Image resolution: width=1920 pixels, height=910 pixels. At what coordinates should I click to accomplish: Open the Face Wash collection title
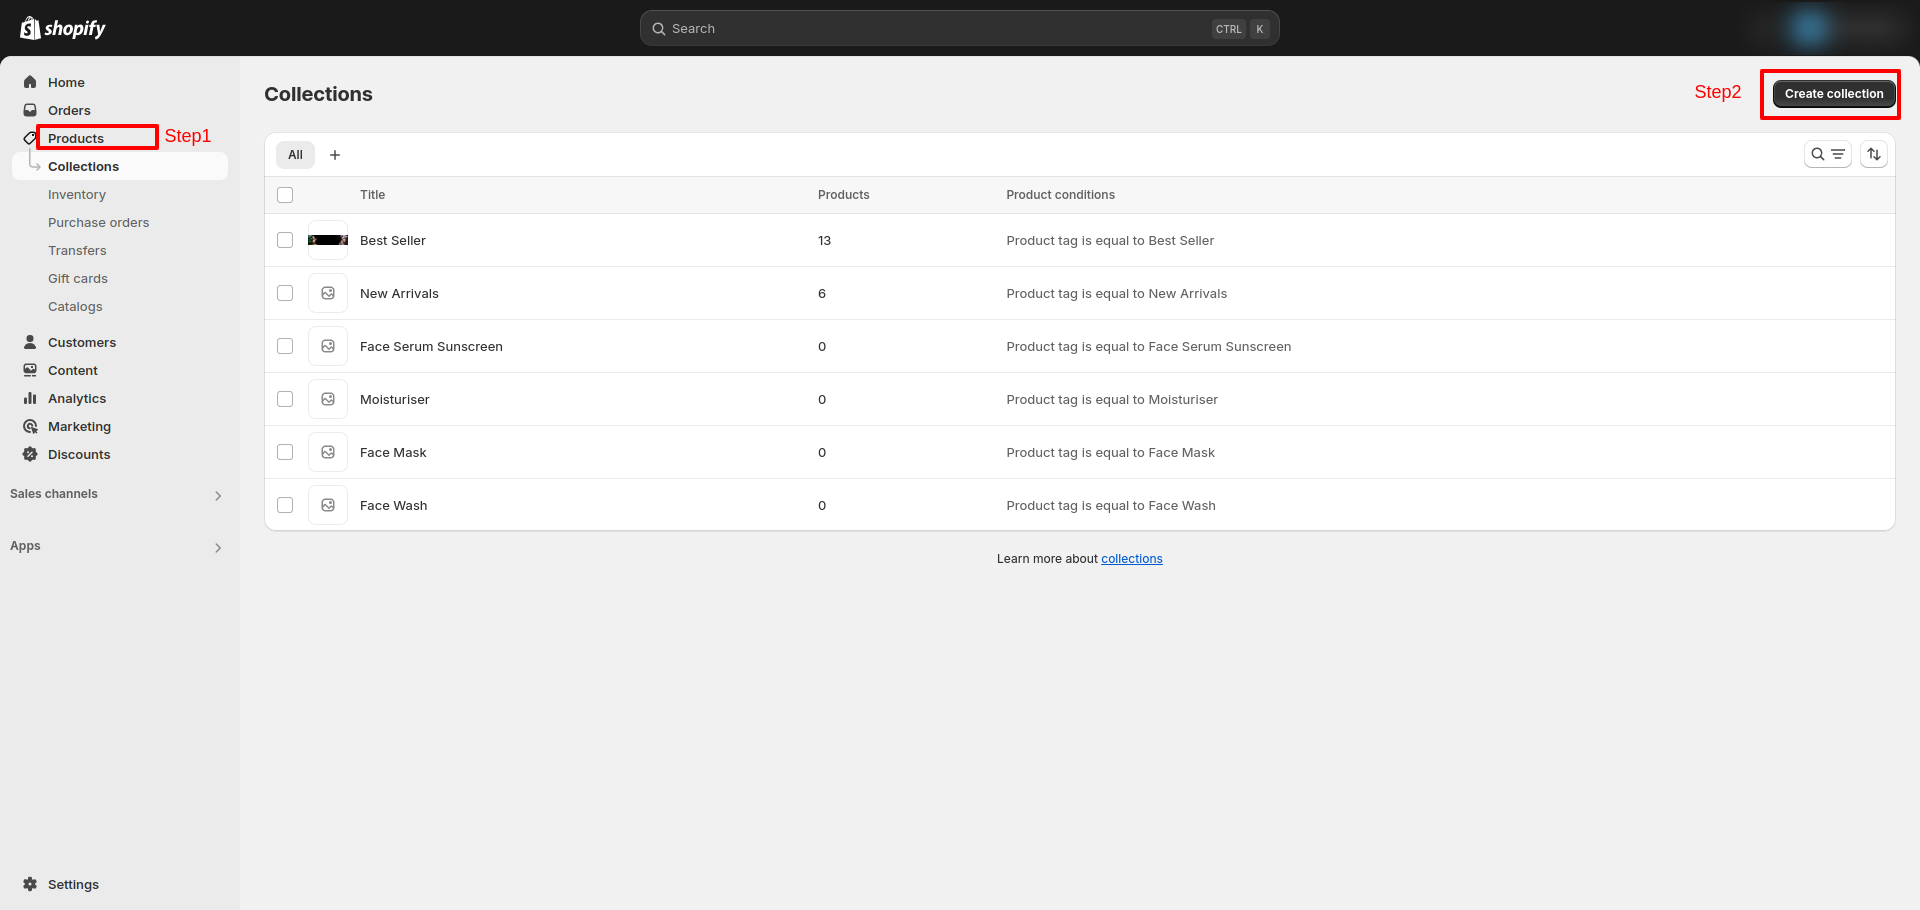point(393,505)
